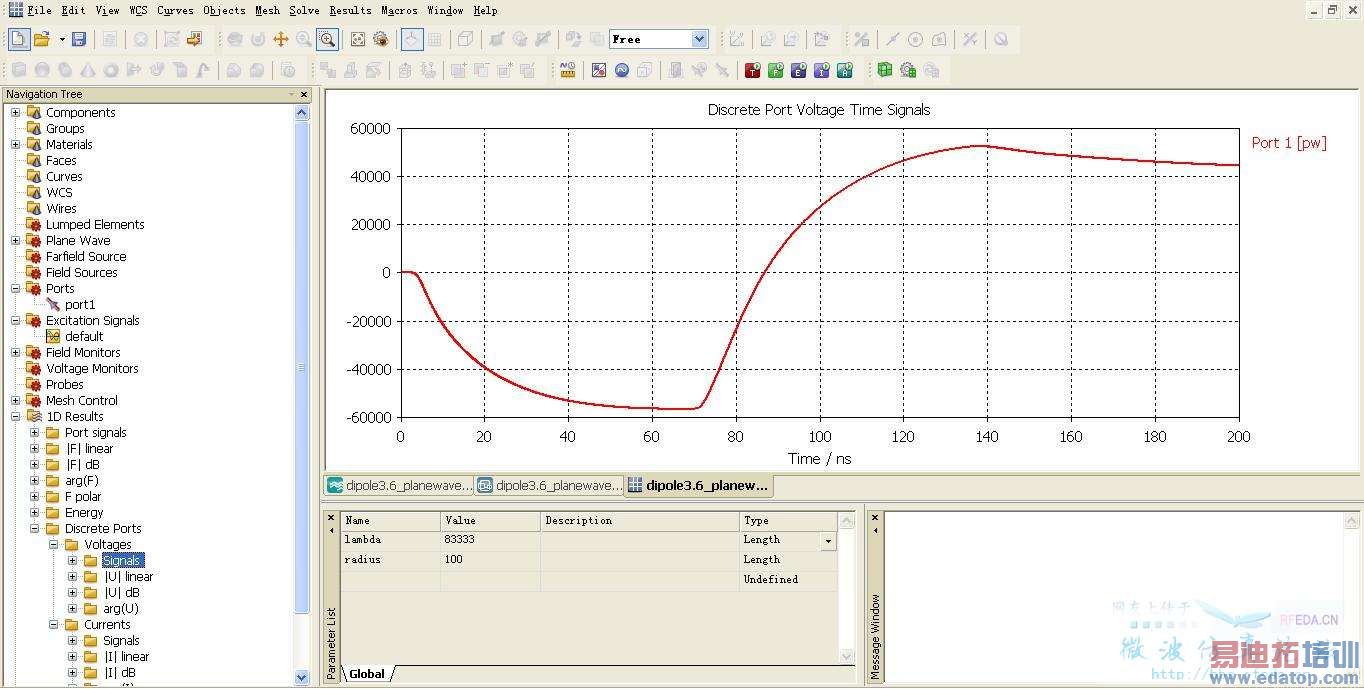Expand the Components tree node
Screen dimensions: 1364x689
click(16, 113)
